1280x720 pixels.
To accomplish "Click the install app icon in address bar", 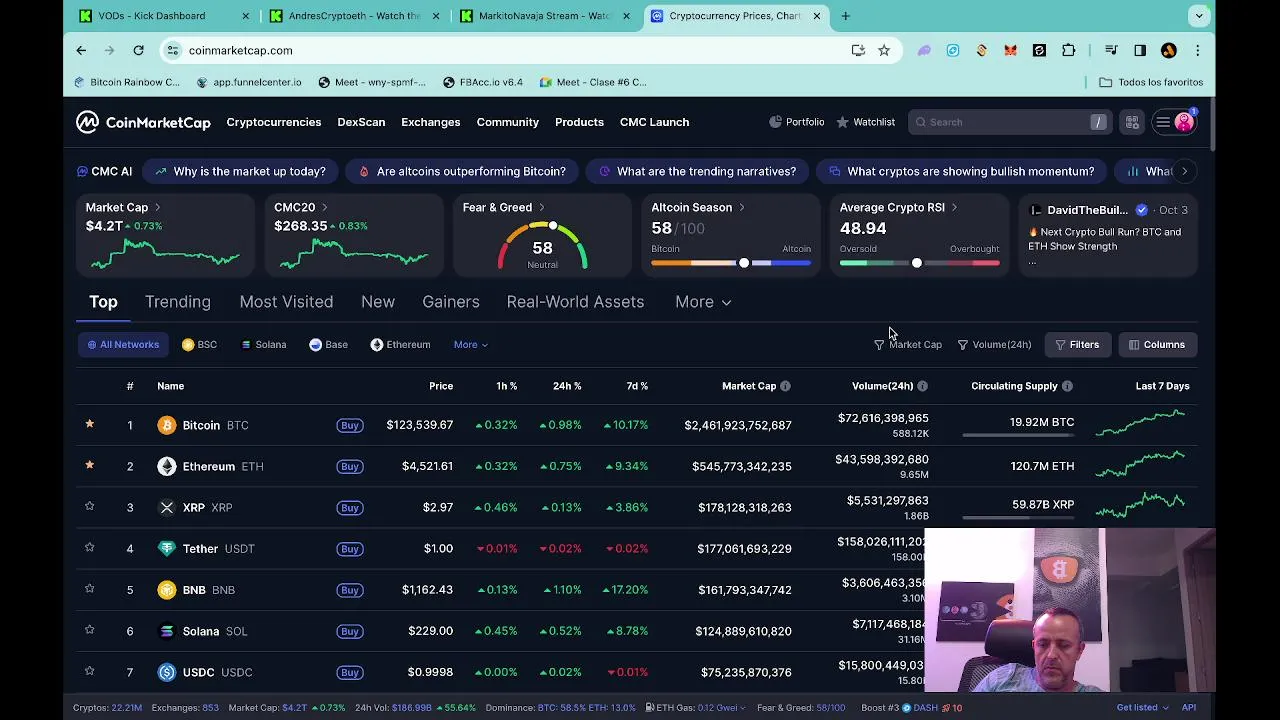I will [858, 50].
